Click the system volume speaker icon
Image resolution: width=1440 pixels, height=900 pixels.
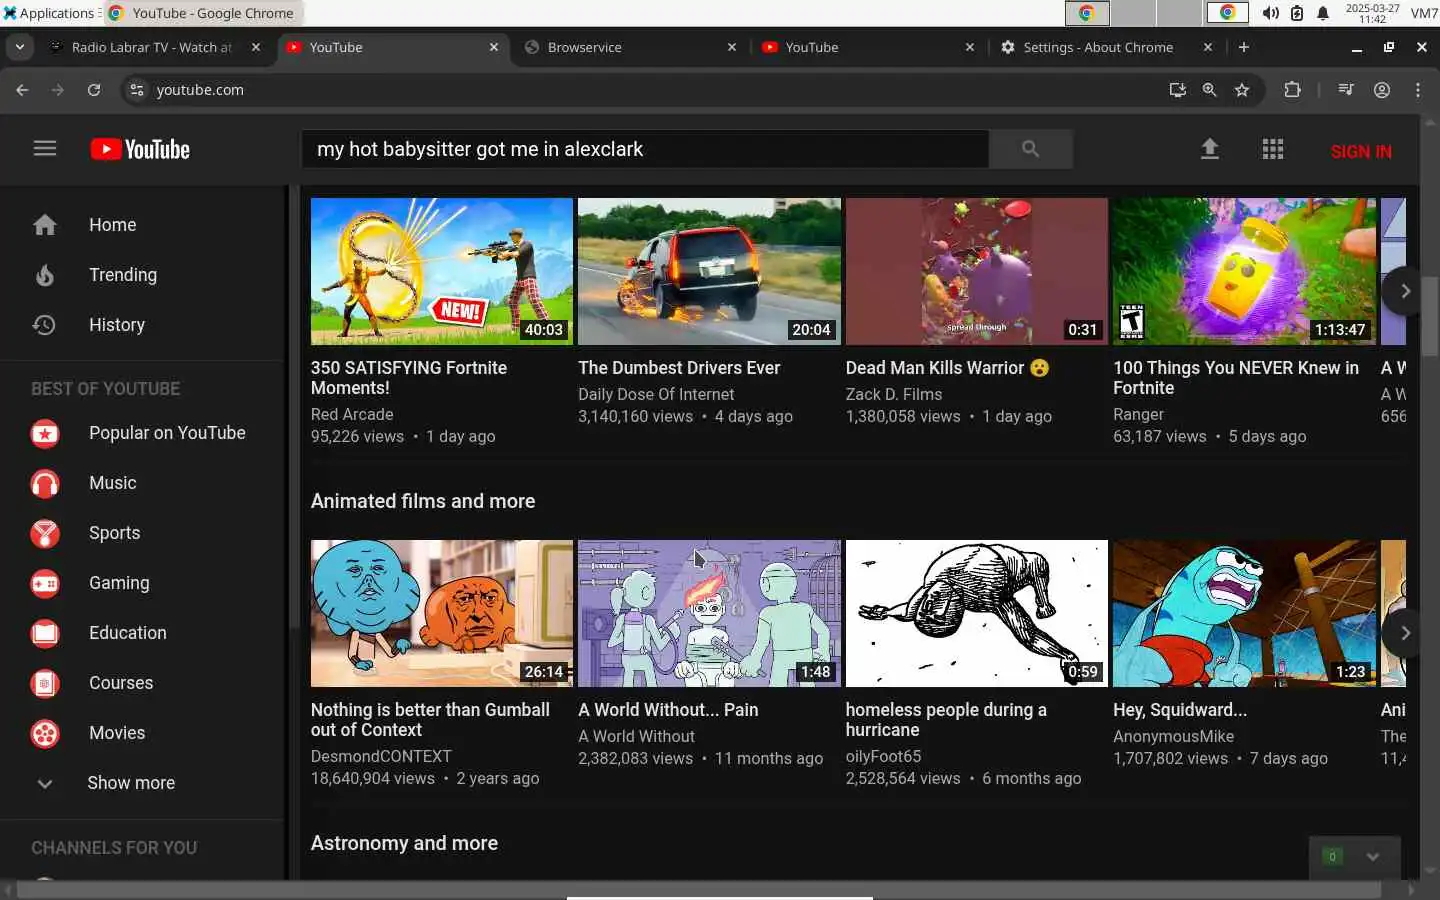pos(1270,13)
